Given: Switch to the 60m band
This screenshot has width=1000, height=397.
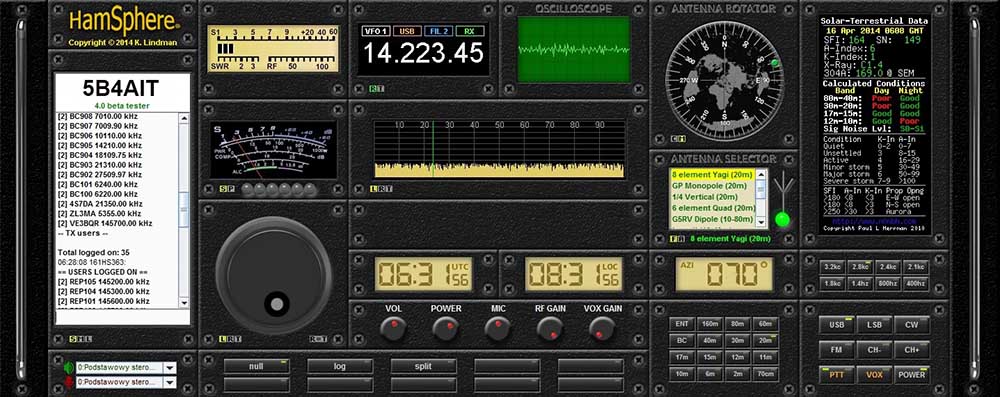Looking at the screenshot, I should click(x=766, y=324).
